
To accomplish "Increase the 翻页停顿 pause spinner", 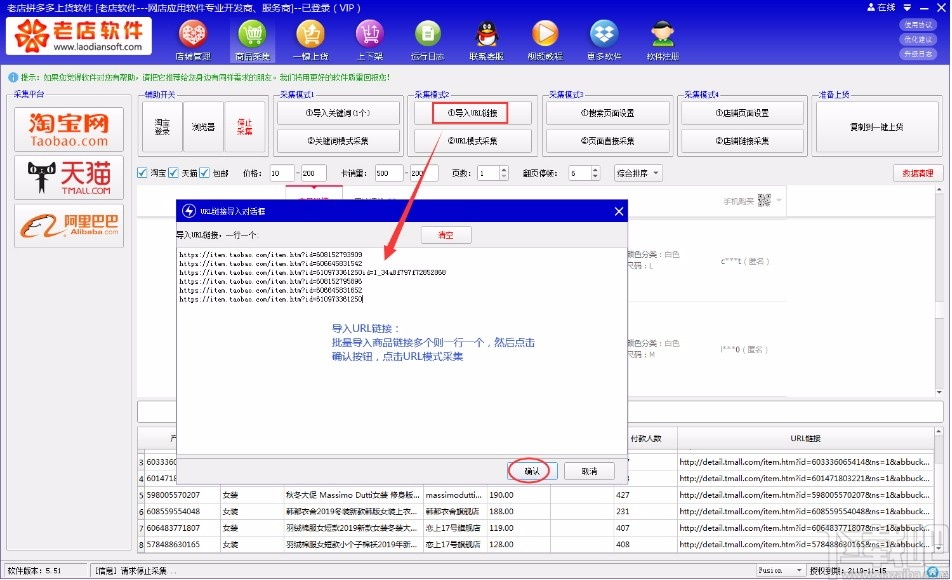I will click(x=595, y=169).
